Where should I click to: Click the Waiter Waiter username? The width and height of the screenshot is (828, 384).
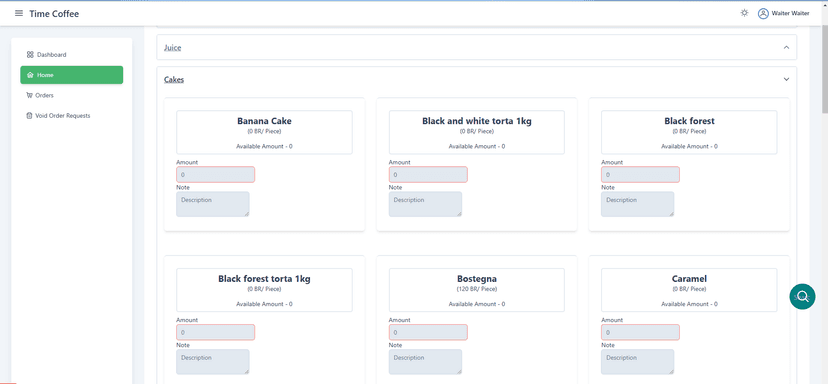point(791,14)
